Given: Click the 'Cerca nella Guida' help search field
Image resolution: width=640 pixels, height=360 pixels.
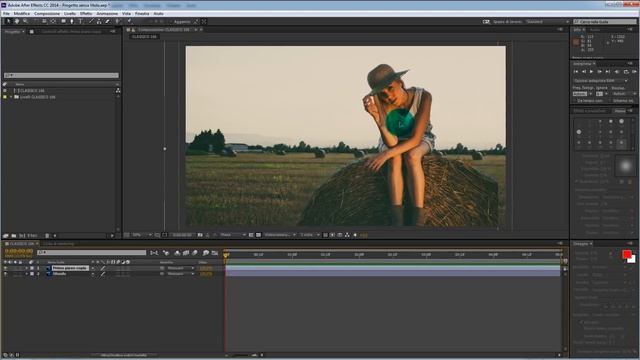Looking at the screenshot, I should click(605, 22).
